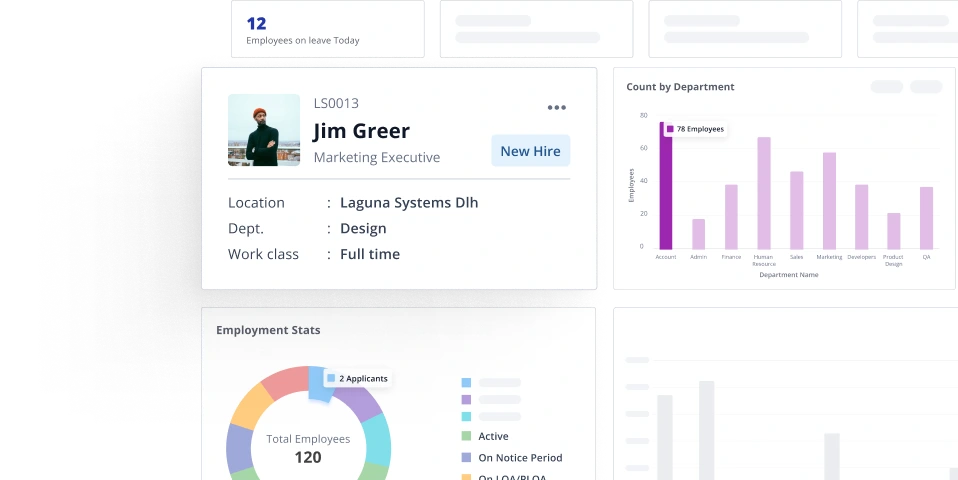The height and width of the screenshot is (480, 958).
Task: Click the green Active legend swatch
Action: click(x=466, y=436)
